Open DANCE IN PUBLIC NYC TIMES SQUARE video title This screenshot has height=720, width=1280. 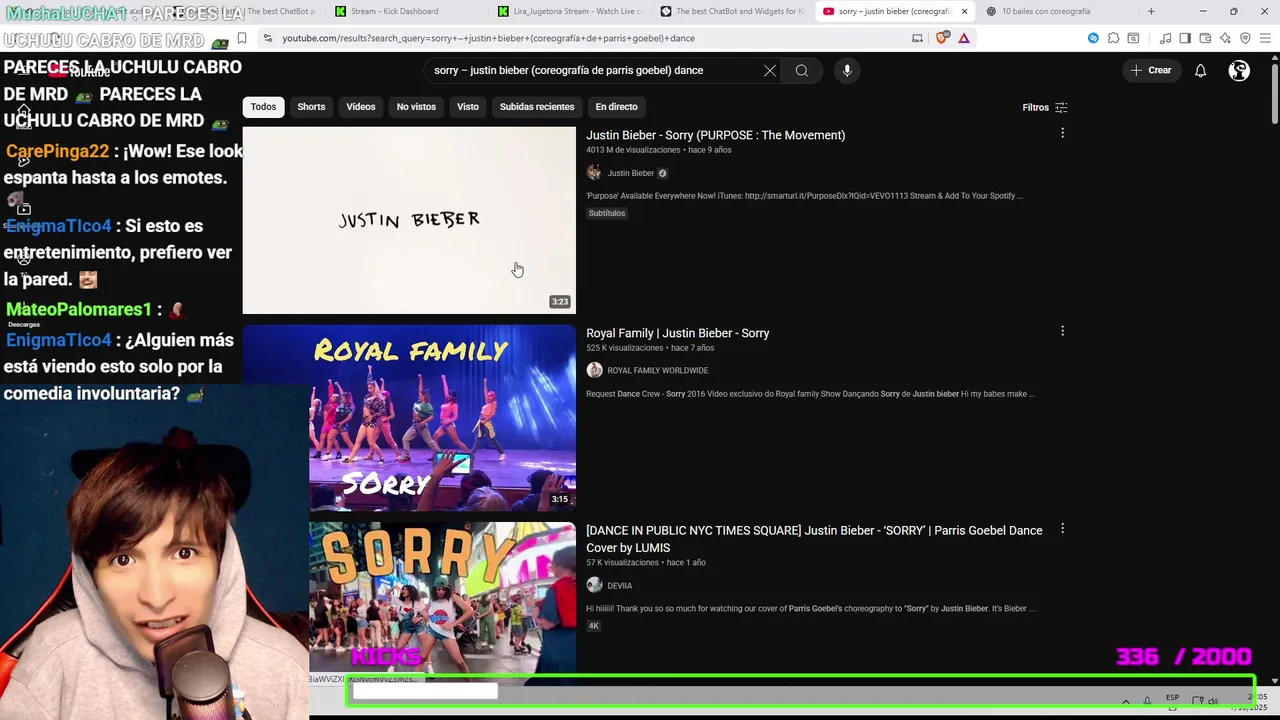814,539
